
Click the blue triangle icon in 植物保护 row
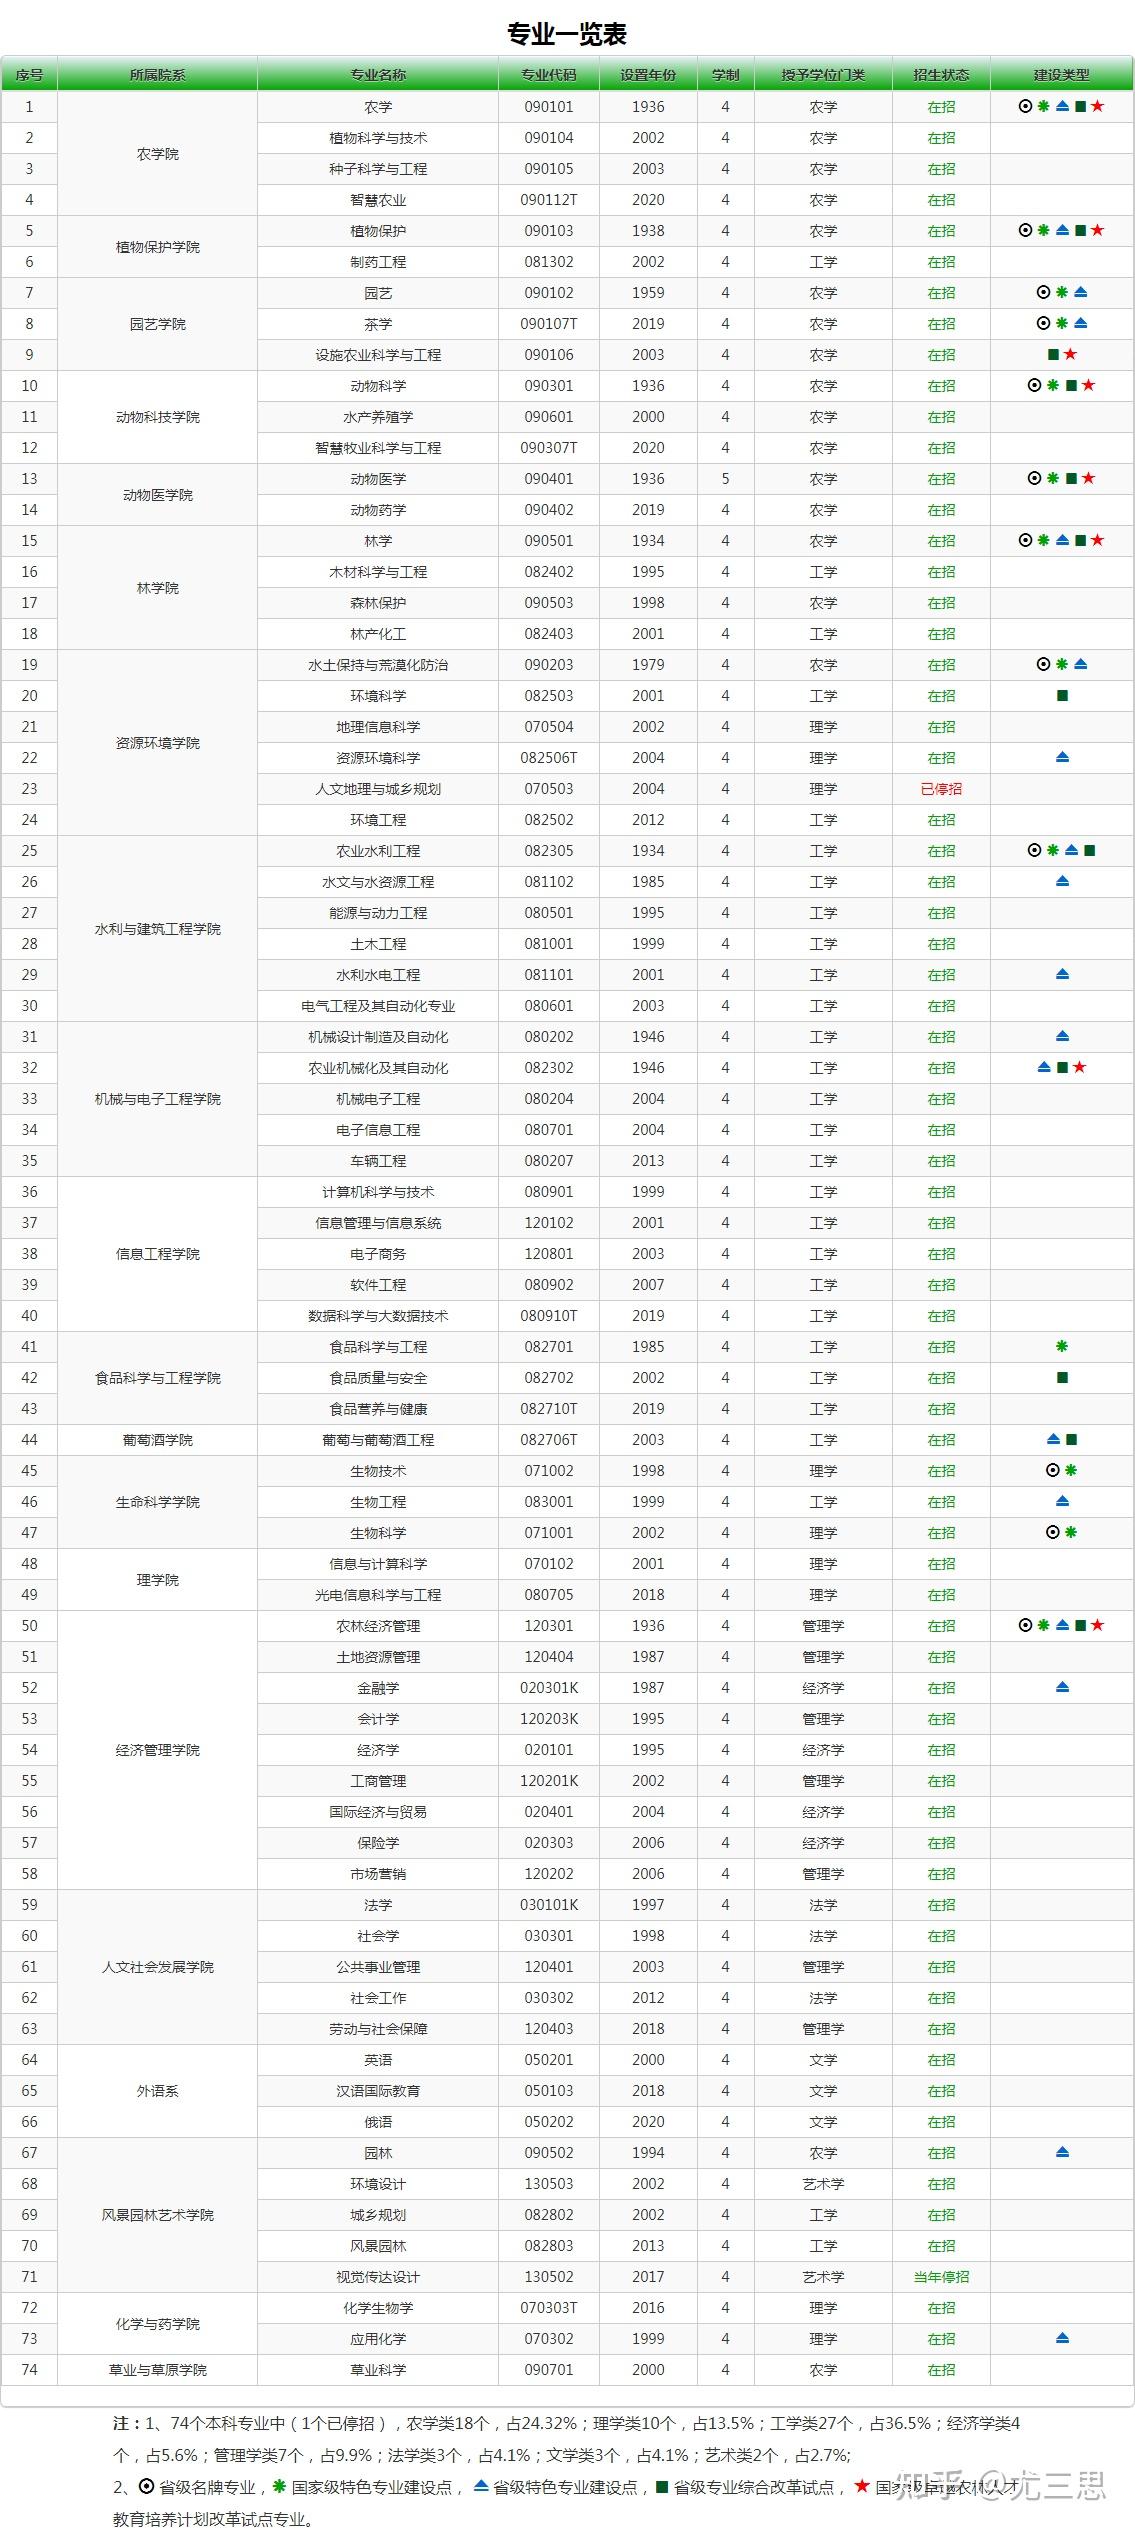point(1062,230)
